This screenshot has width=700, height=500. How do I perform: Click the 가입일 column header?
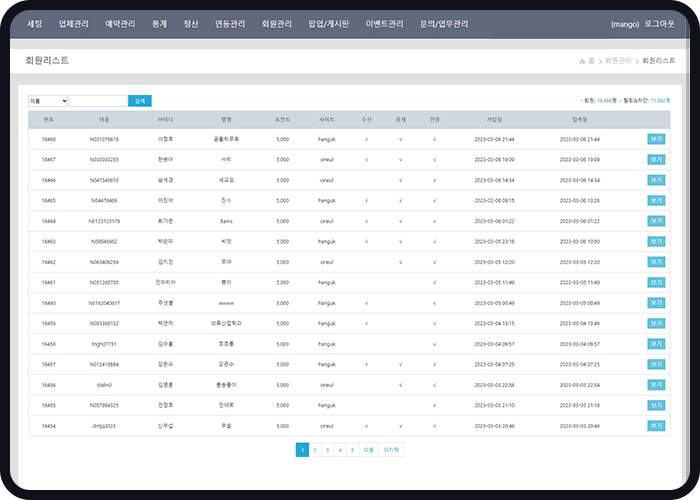click(494, 120)
